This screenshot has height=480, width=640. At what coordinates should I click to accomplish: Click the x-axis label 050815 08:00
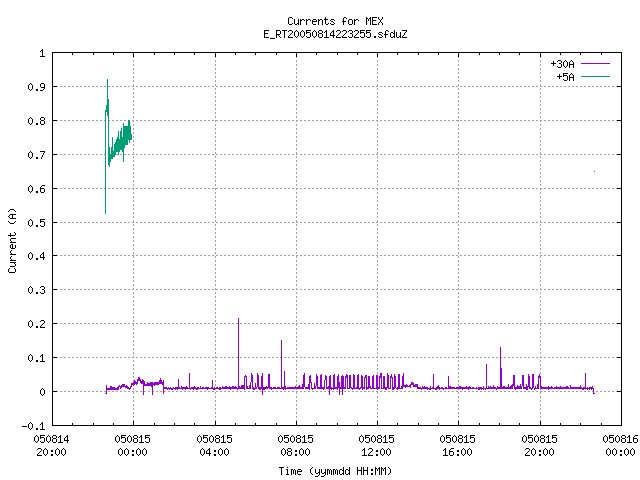coord(296,446)
